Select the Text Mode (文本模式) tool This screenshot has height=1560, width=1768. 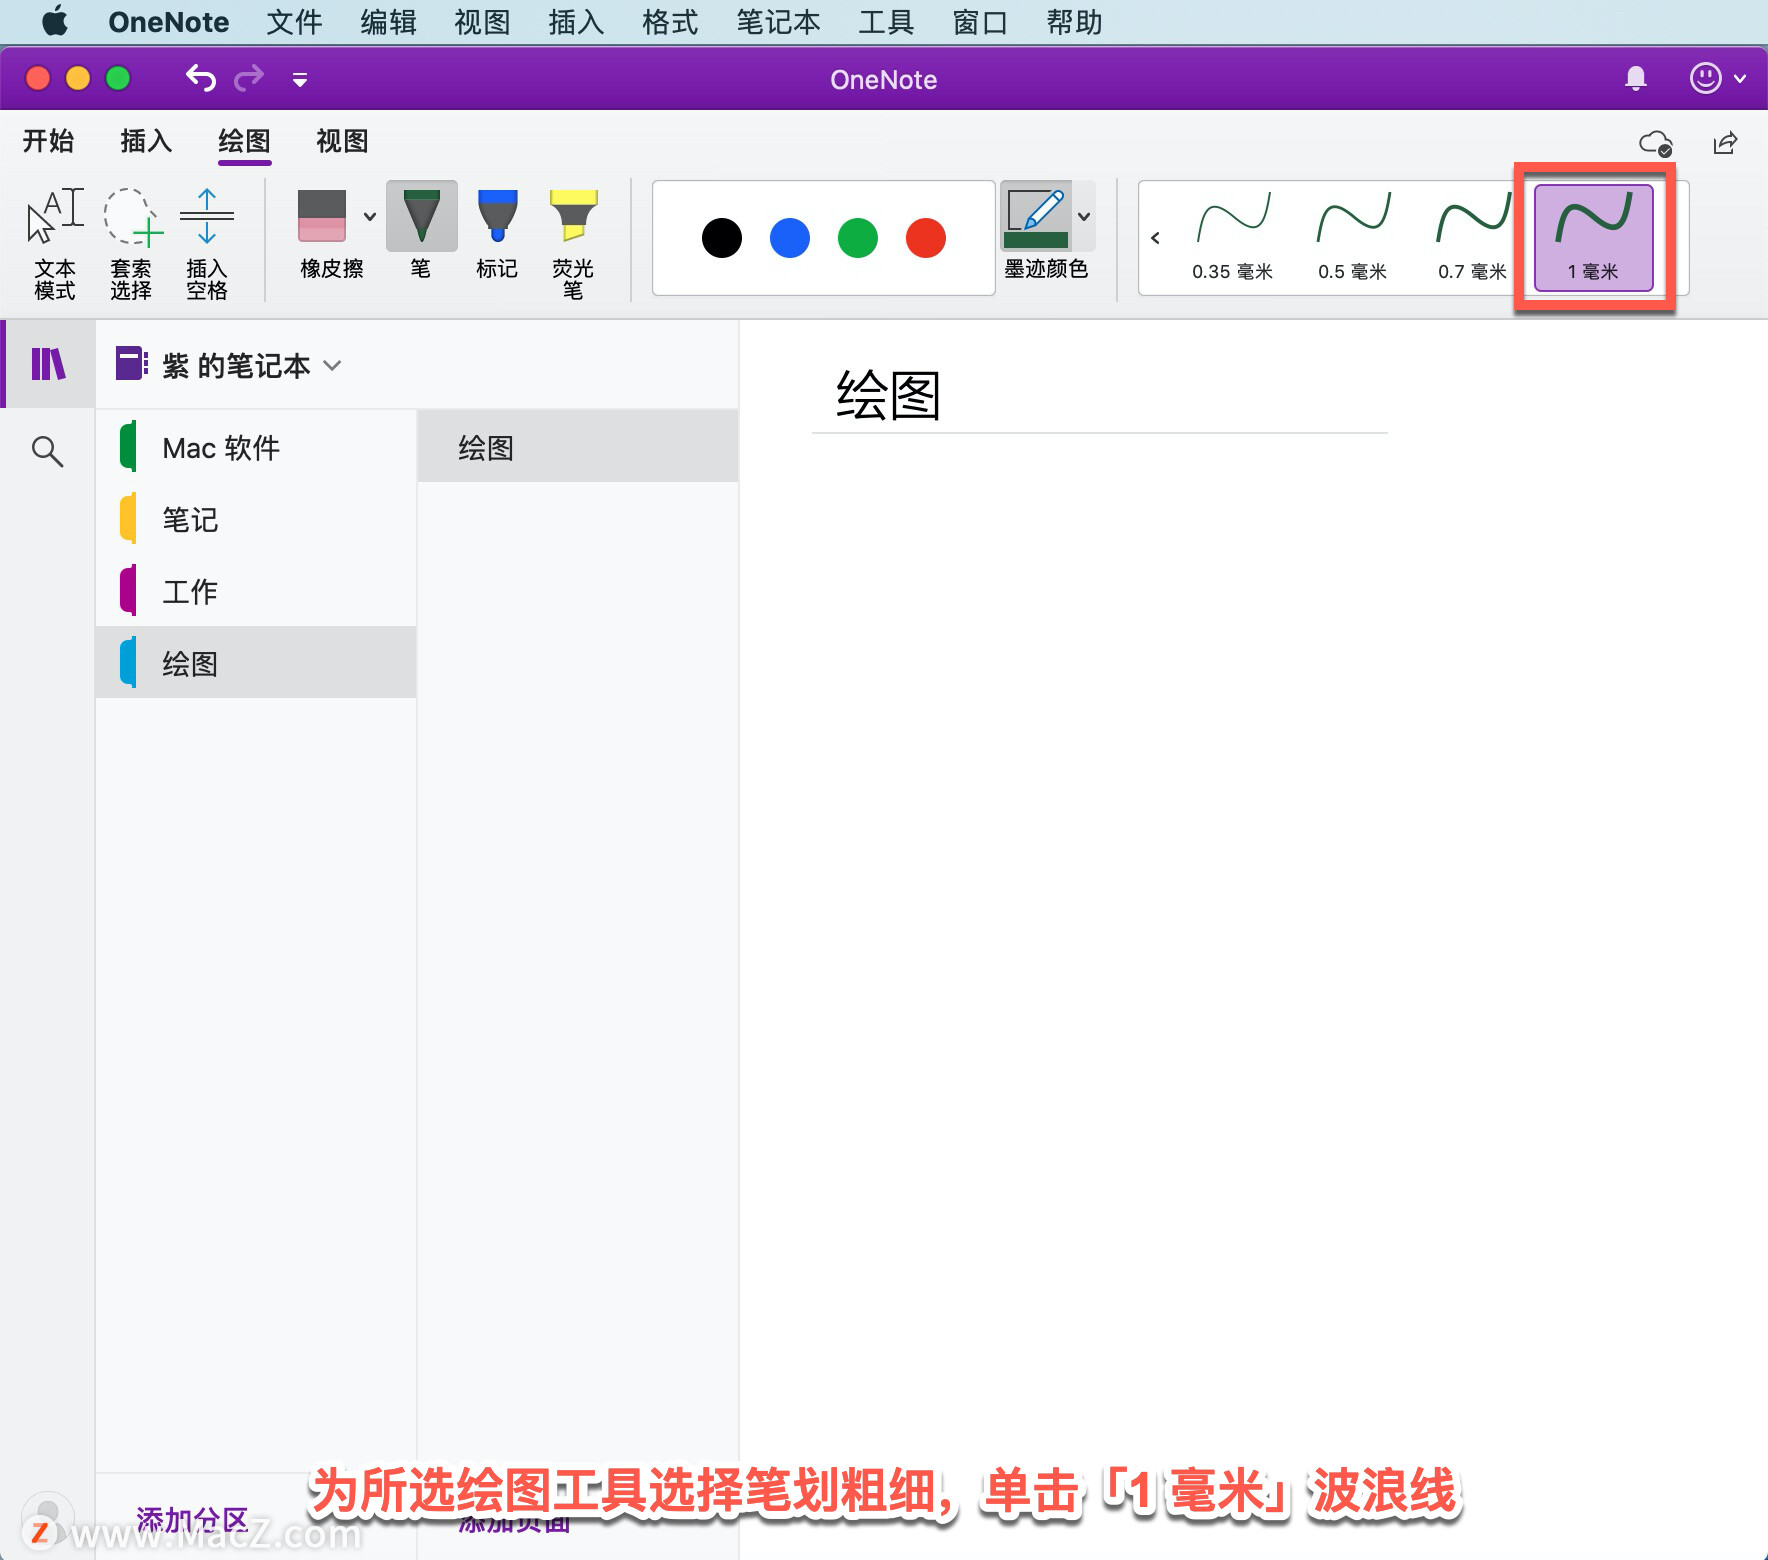point(55,243)
